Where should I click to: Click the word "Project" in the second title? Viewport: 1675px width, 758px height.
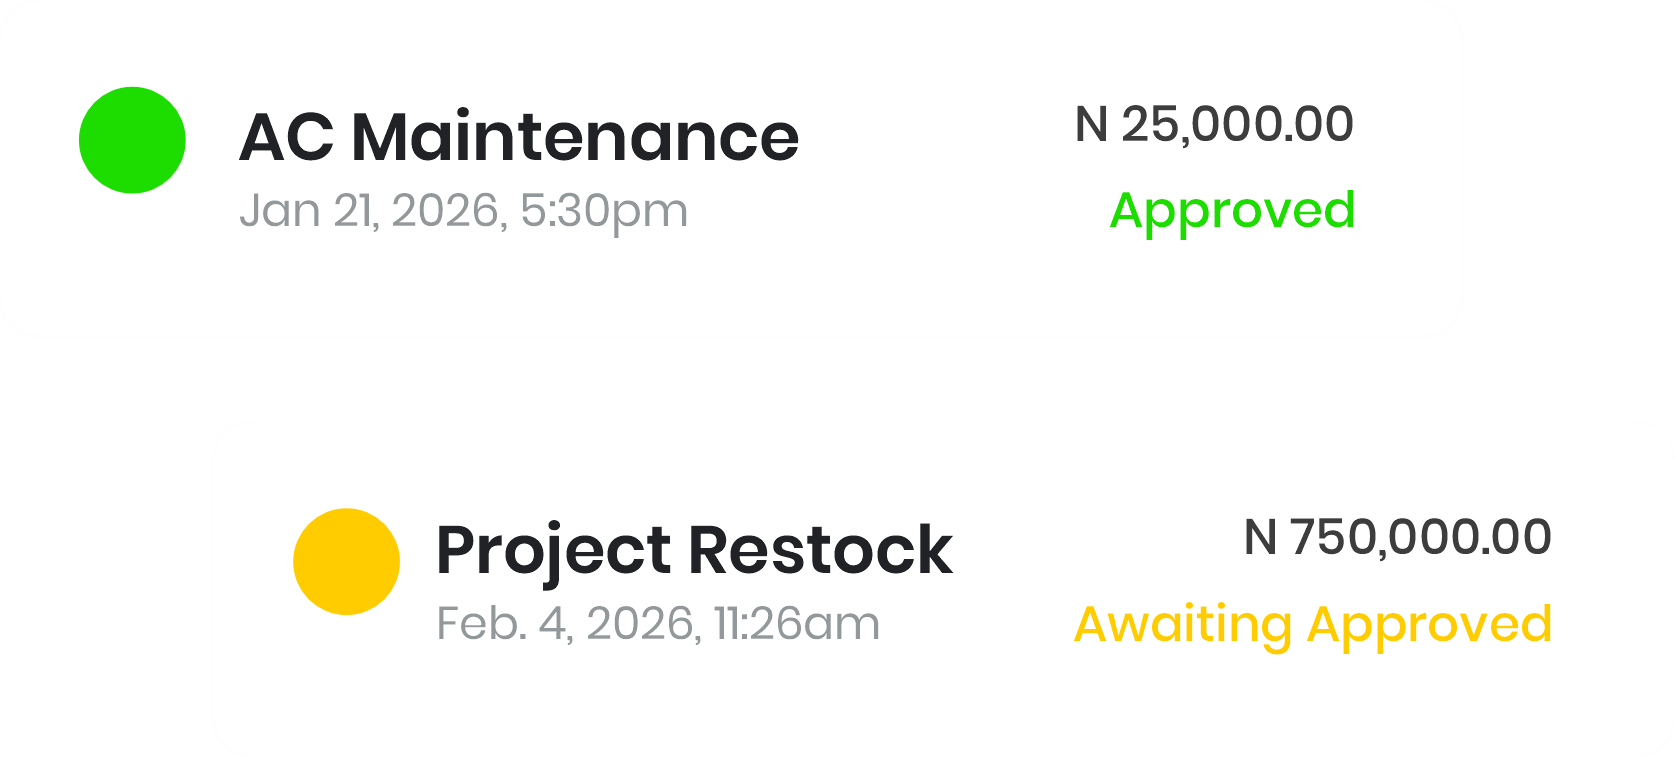click(x=553, y=551)
